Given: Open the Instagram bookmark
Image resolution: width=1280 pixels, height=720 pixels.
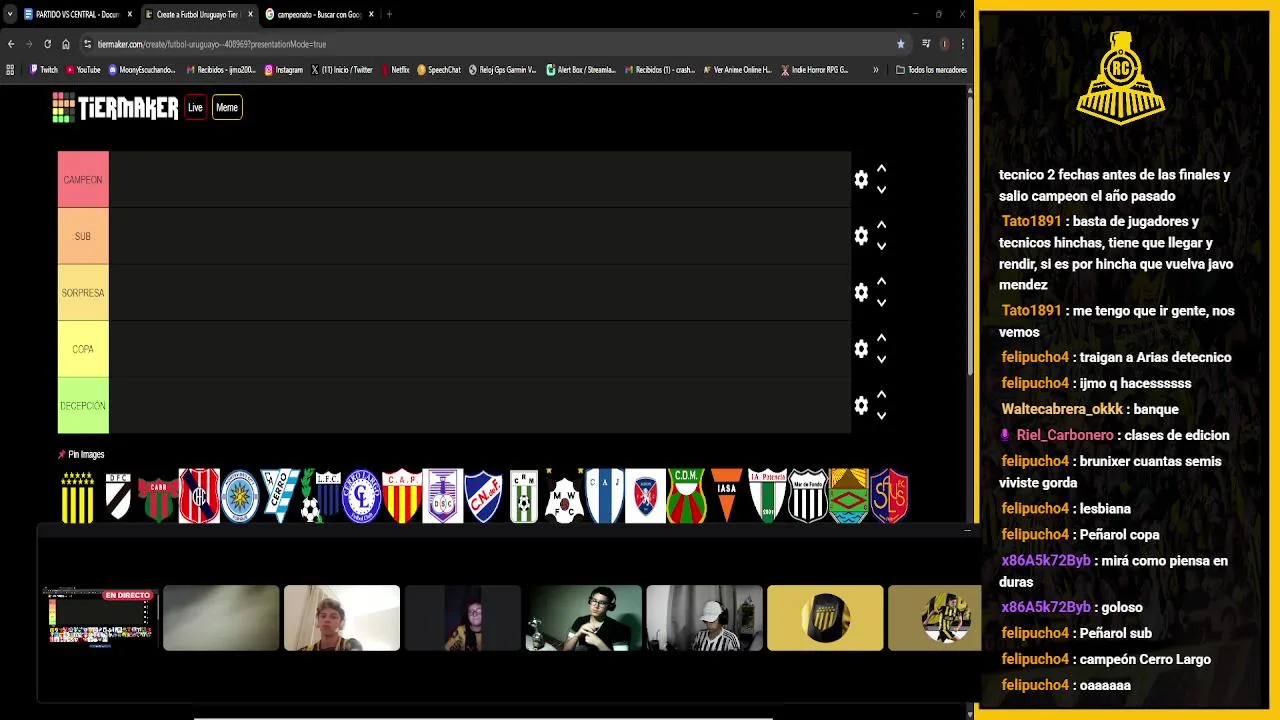Looking at the screenshot, I should (x=283, y=70).
